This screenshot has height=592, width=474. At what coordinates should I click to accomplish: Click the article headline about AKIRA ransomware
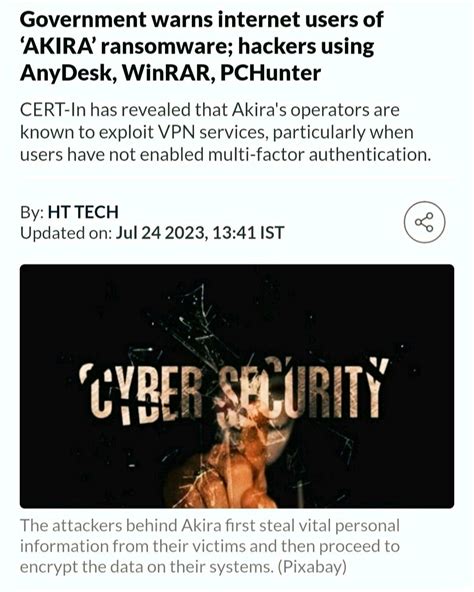[x=202, y=46]
